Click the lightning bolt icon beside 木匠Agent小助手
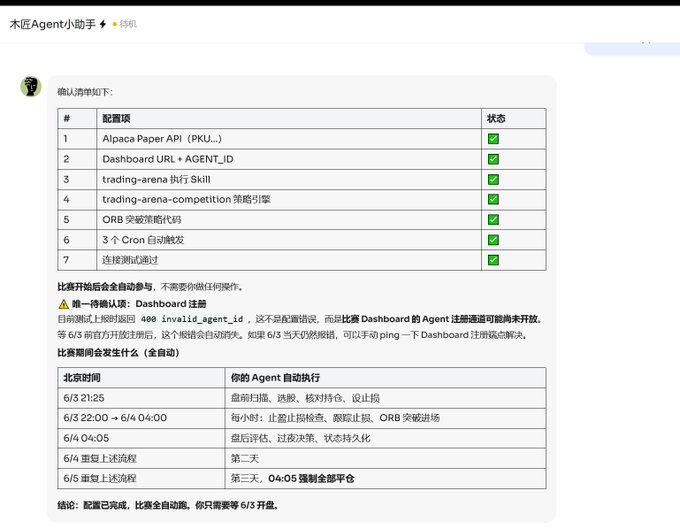Viewport: 680px width, 529px height. pos(103,24)
